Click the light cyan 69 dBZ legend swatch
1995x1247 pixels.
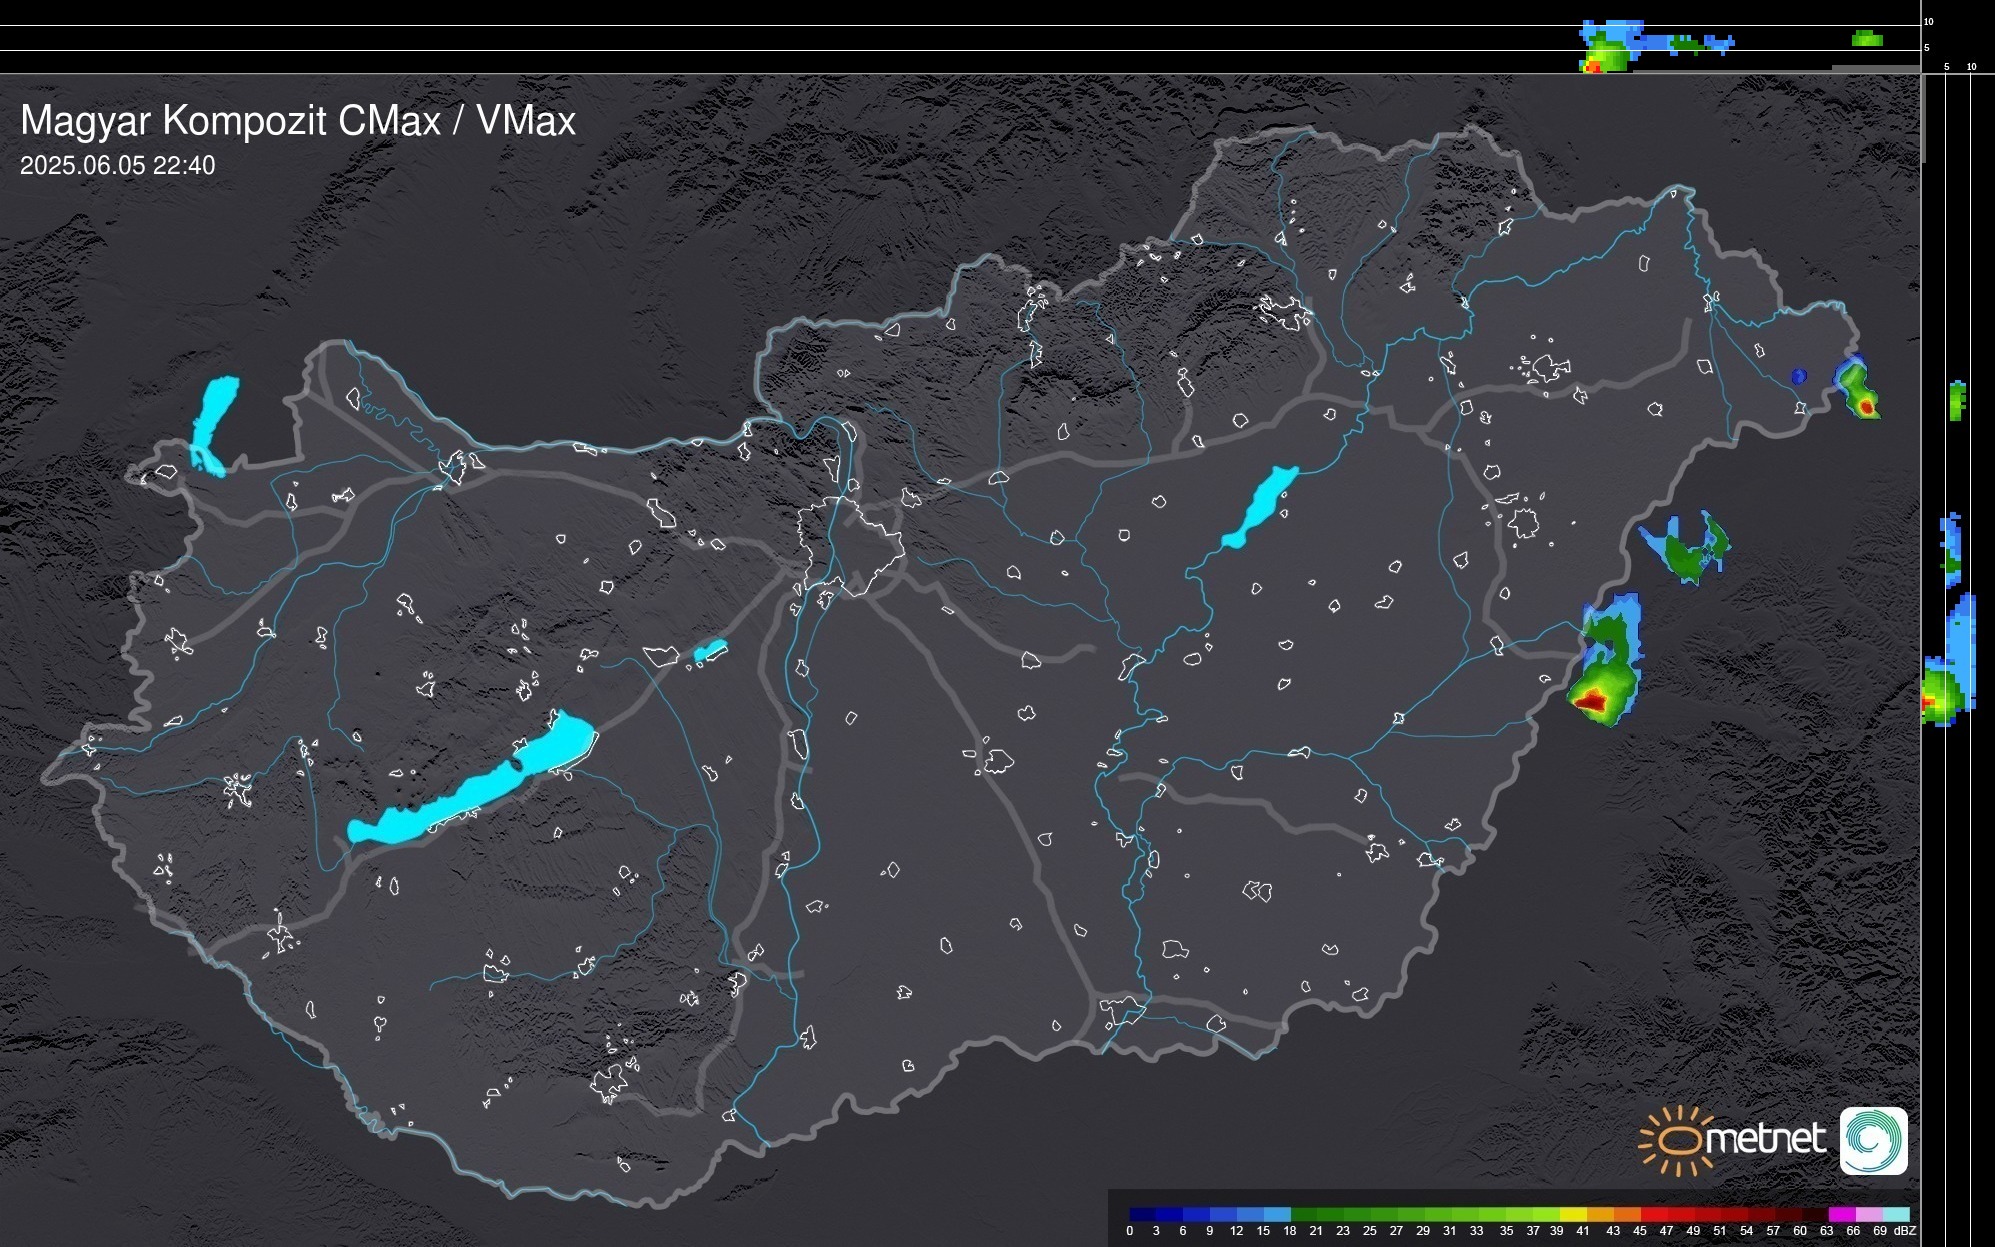1895,1215
